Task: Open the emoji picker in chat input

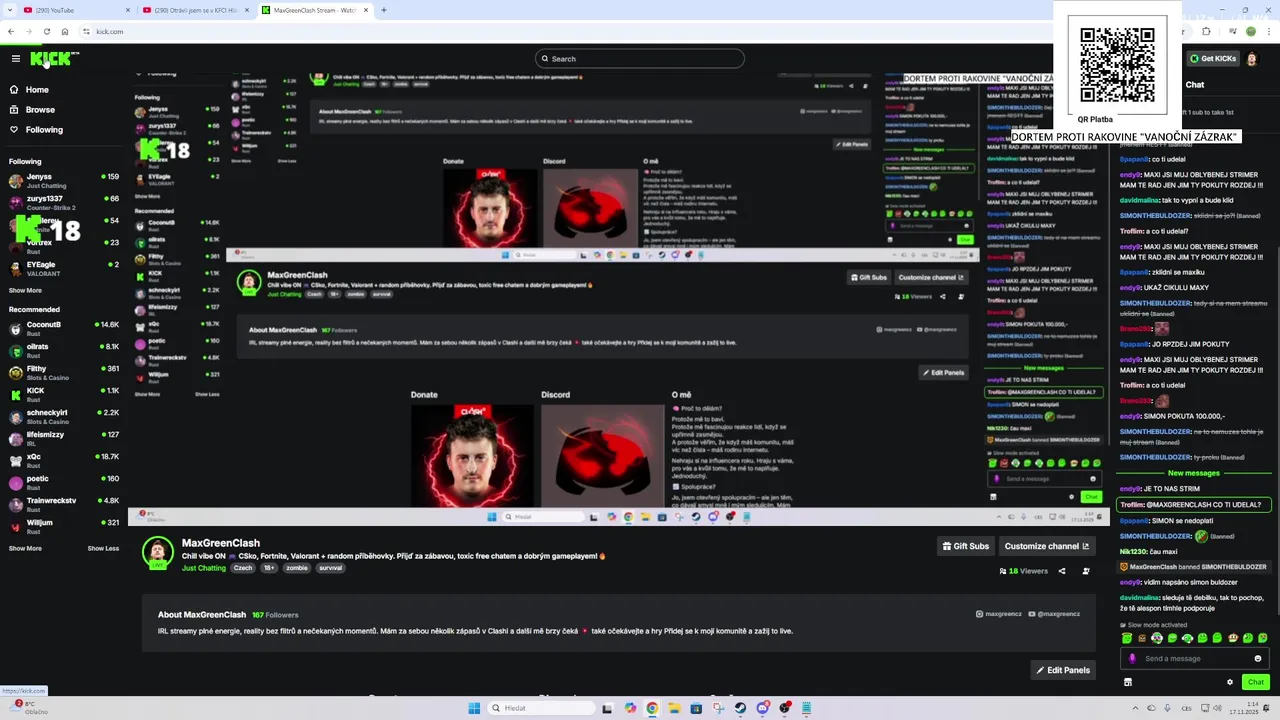Action: pos(1258,658)
